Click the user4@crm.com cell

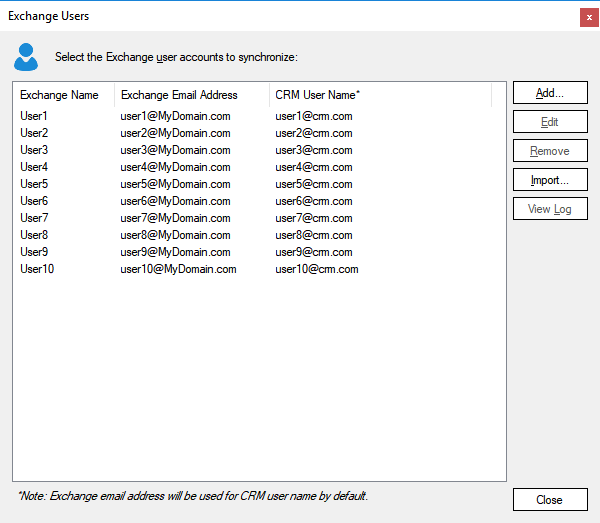pos(314,167)
